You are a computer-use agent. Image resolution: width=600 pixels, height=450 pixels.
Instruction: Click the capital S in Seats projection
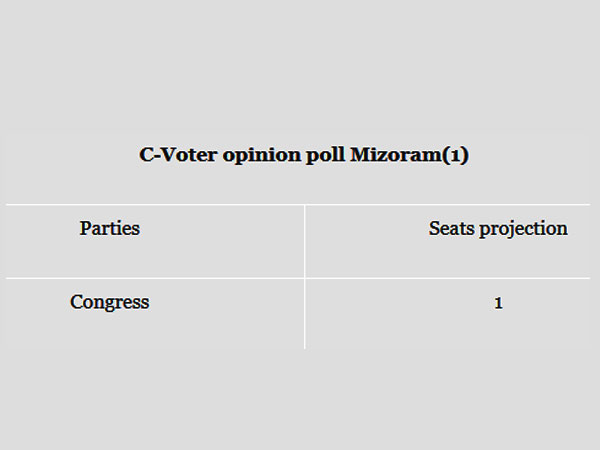tap(435, 228)
